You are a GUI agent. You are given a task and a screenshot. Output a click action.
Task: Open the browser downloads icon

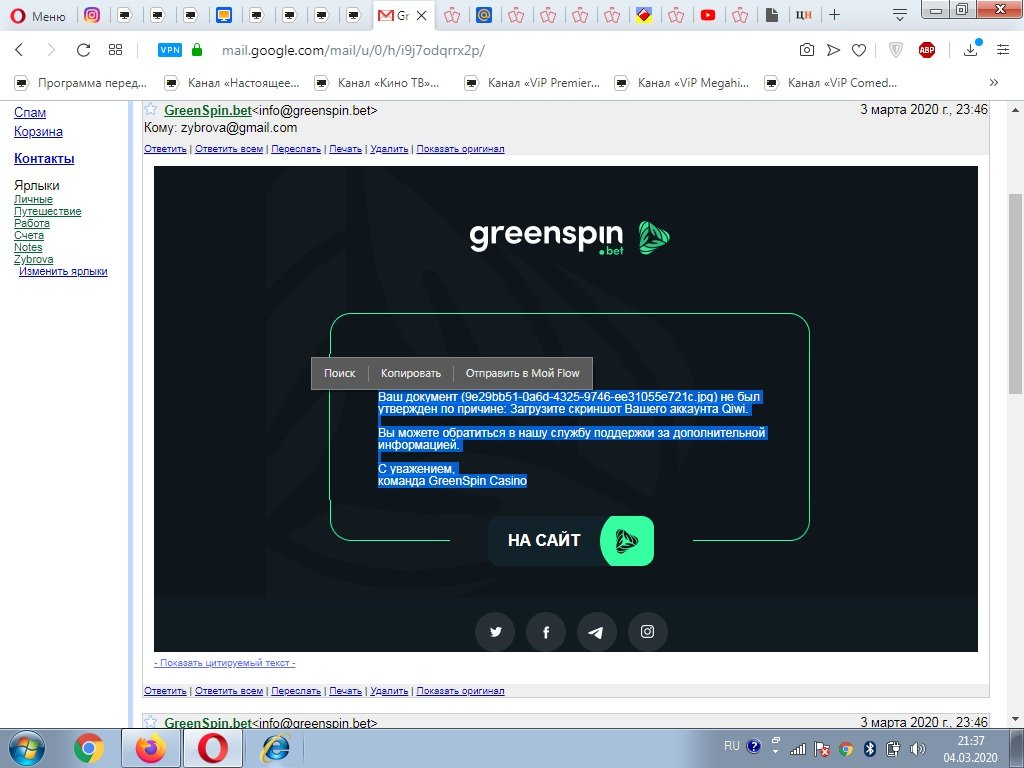tap(970, 50)
